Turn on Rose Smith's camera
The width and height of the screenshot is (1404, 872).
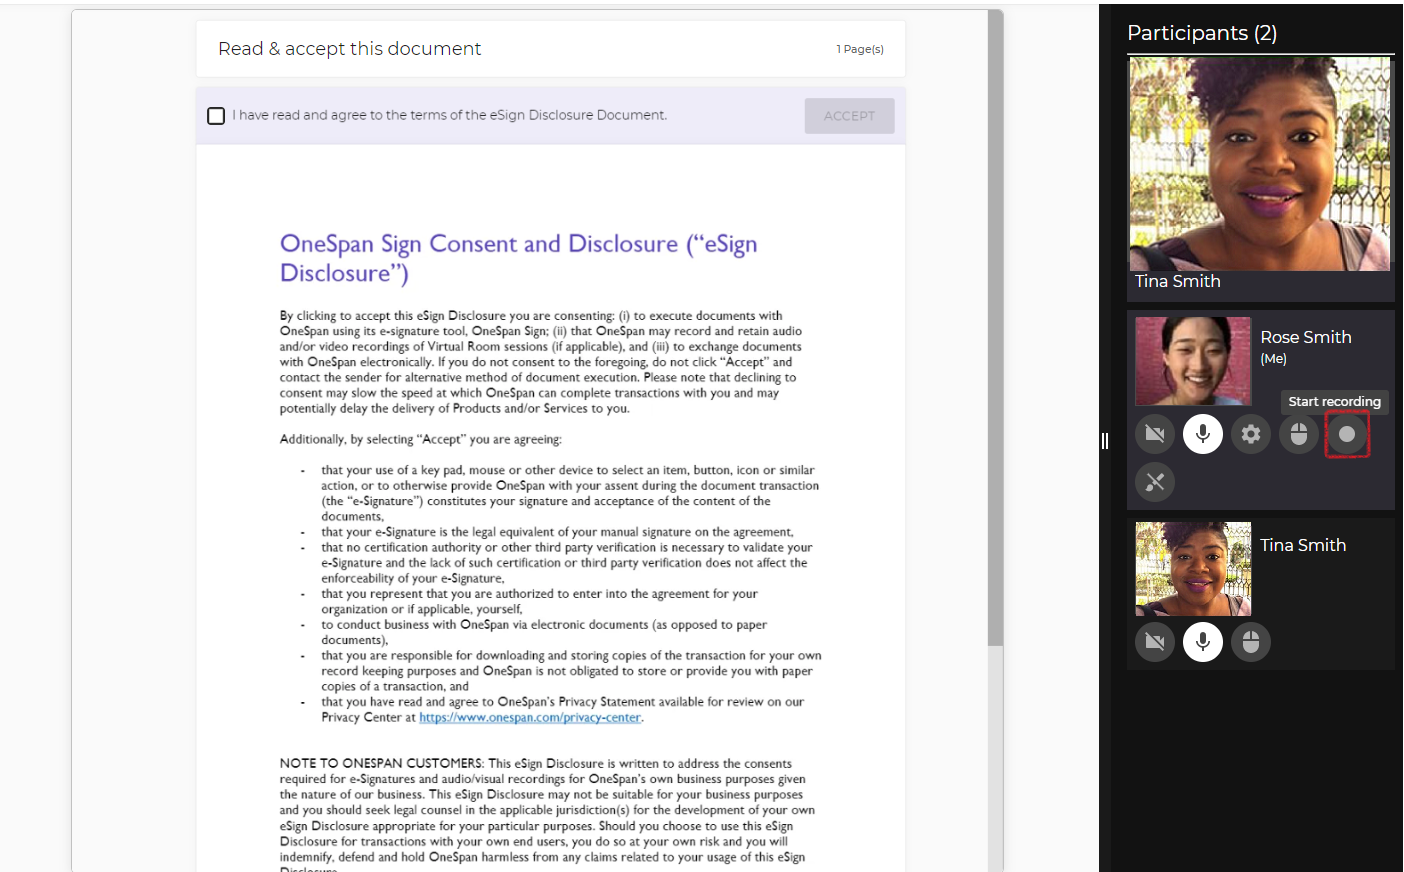coord(1155,434)
